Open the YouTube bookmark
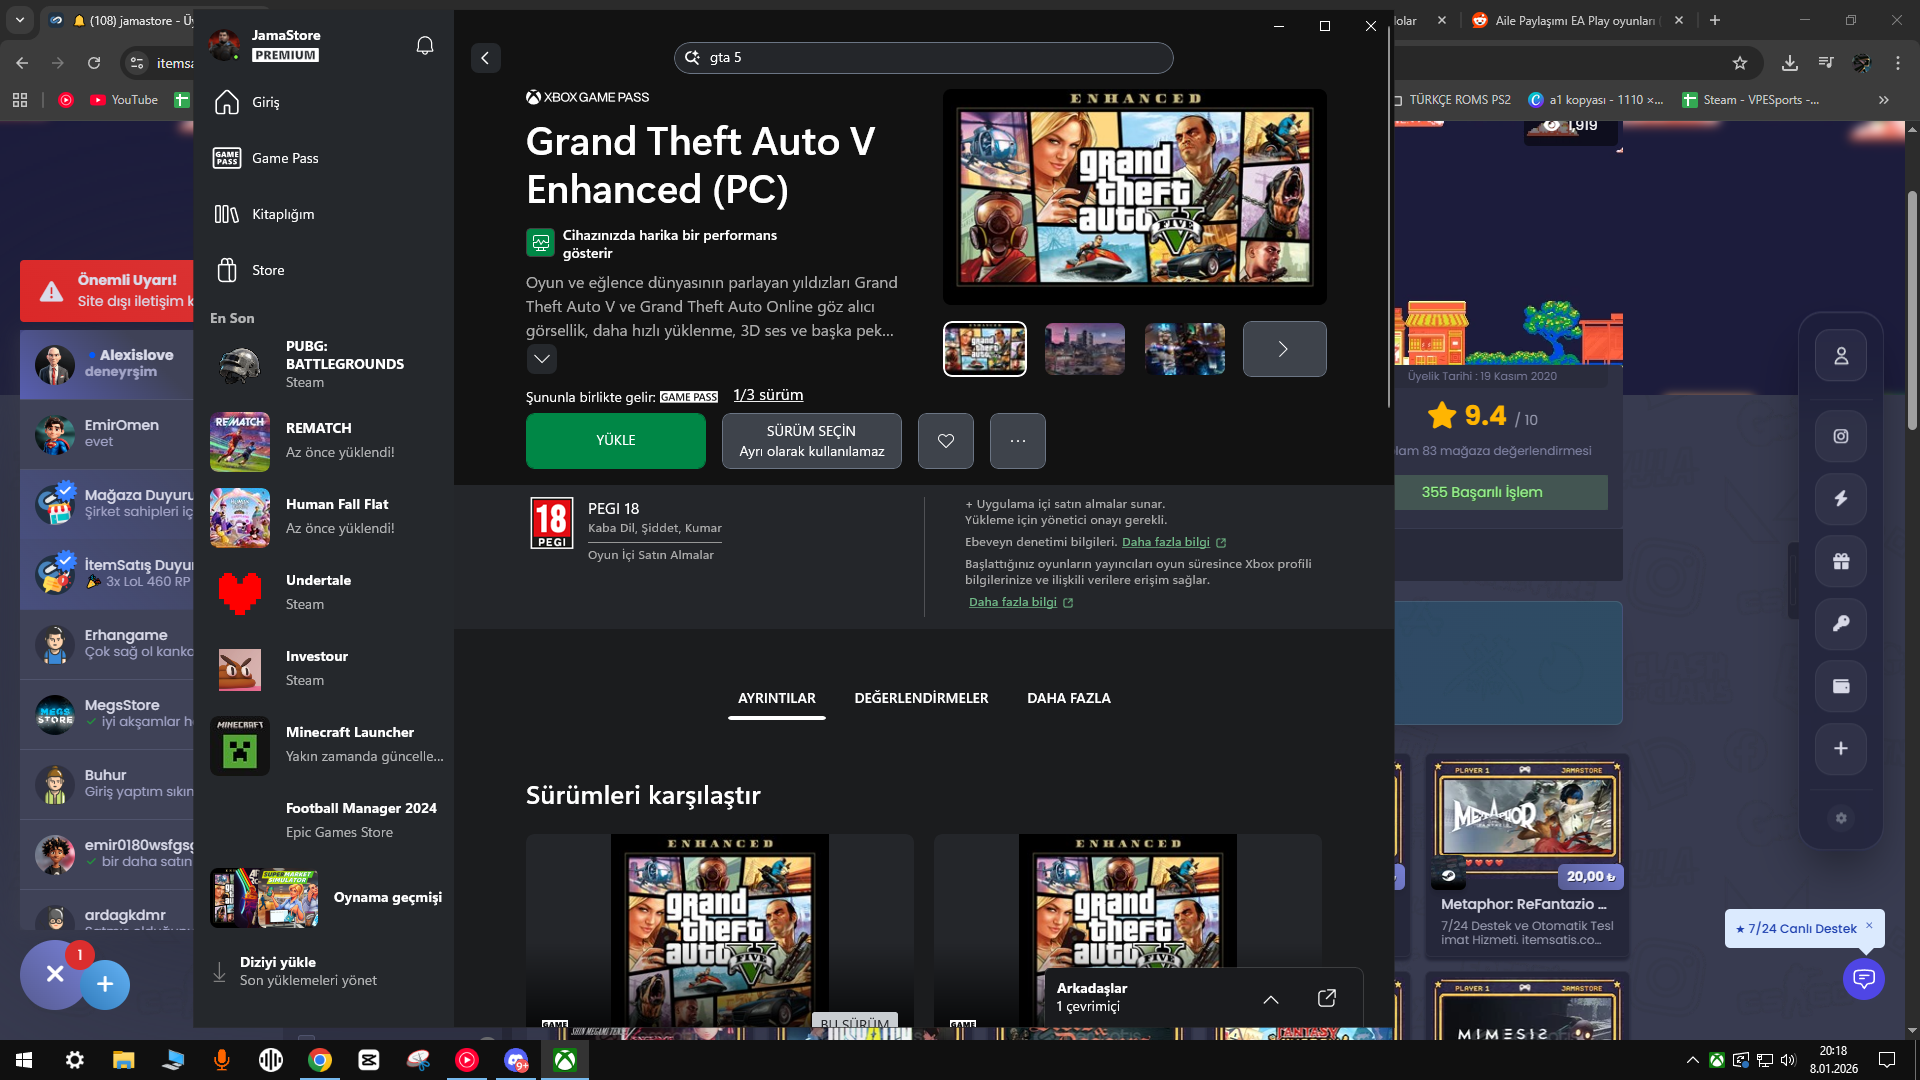1920x1080 pixels. (x=124, y=100)
